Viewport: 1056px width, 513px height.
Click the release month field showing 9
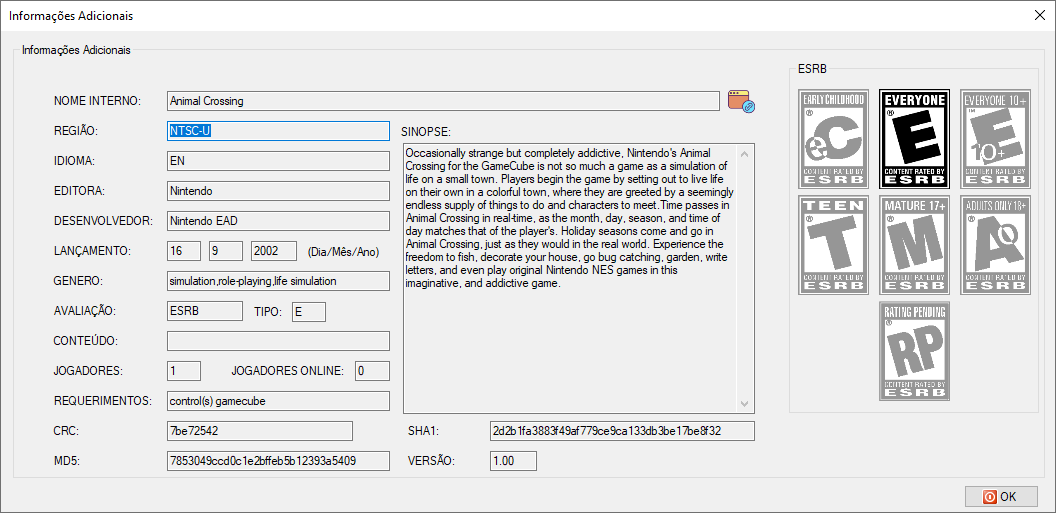226,251
